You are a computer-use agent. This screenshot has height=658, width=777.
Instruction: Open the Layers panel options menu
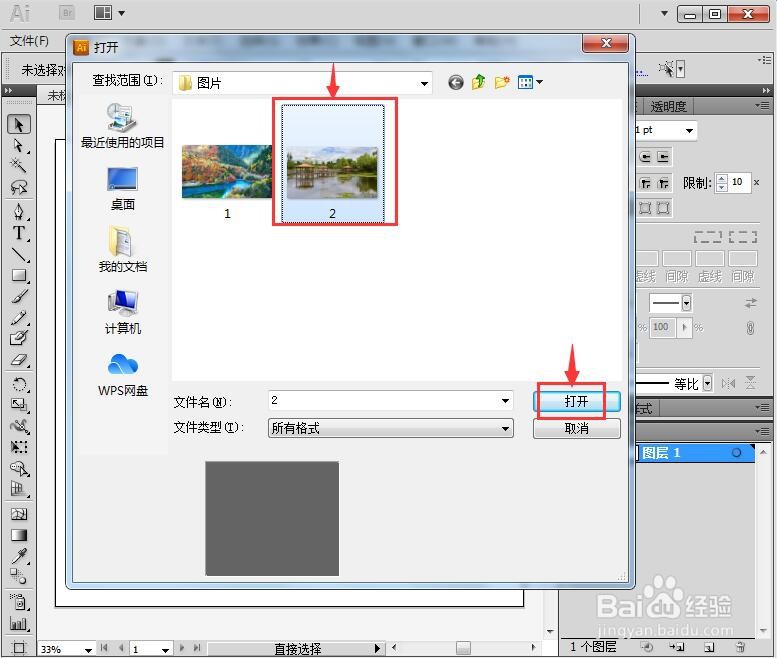point(762,431)
